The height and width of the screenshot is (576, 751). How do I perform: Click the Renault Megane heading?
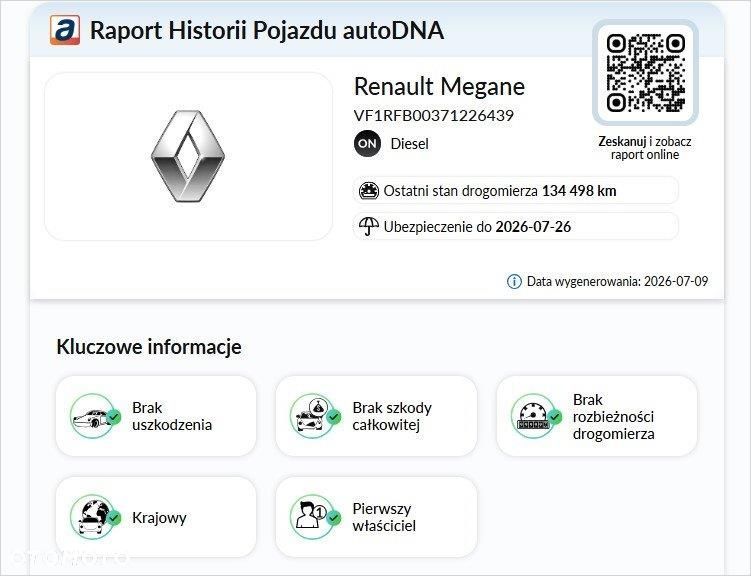(439, 87)
